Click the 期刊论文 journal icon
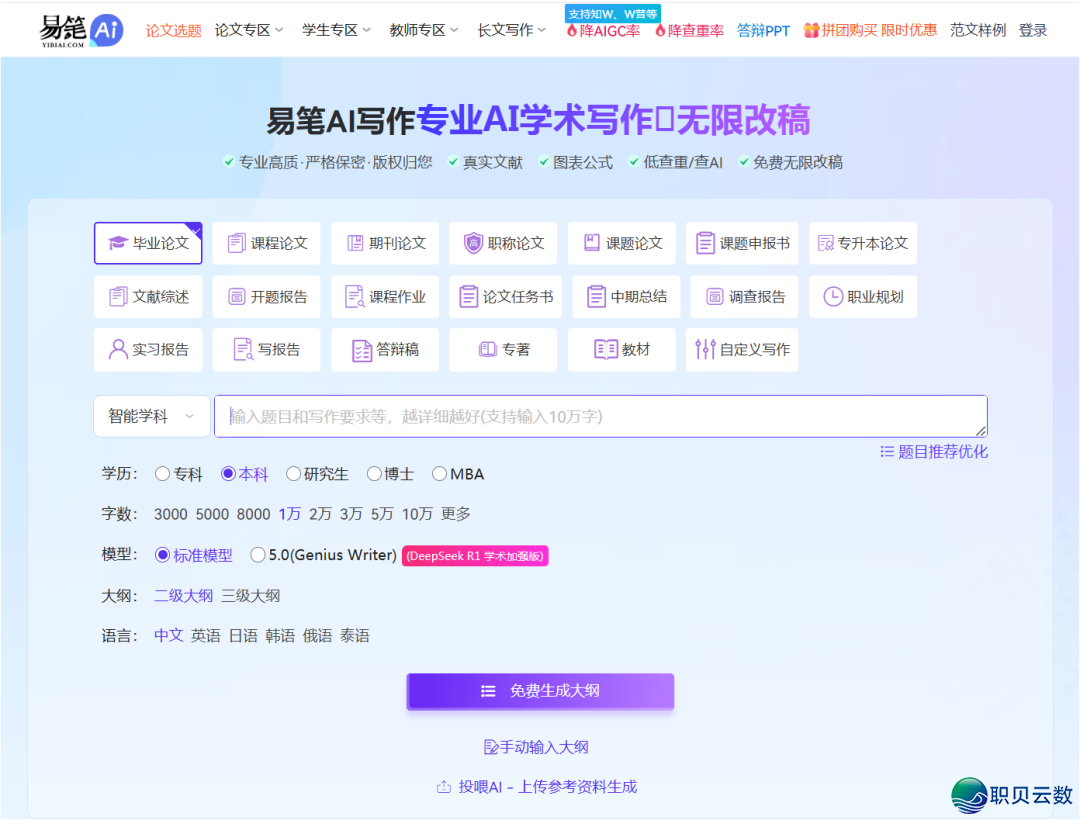Viewport: 1080px width, 820px height. [x=355, y=243]
